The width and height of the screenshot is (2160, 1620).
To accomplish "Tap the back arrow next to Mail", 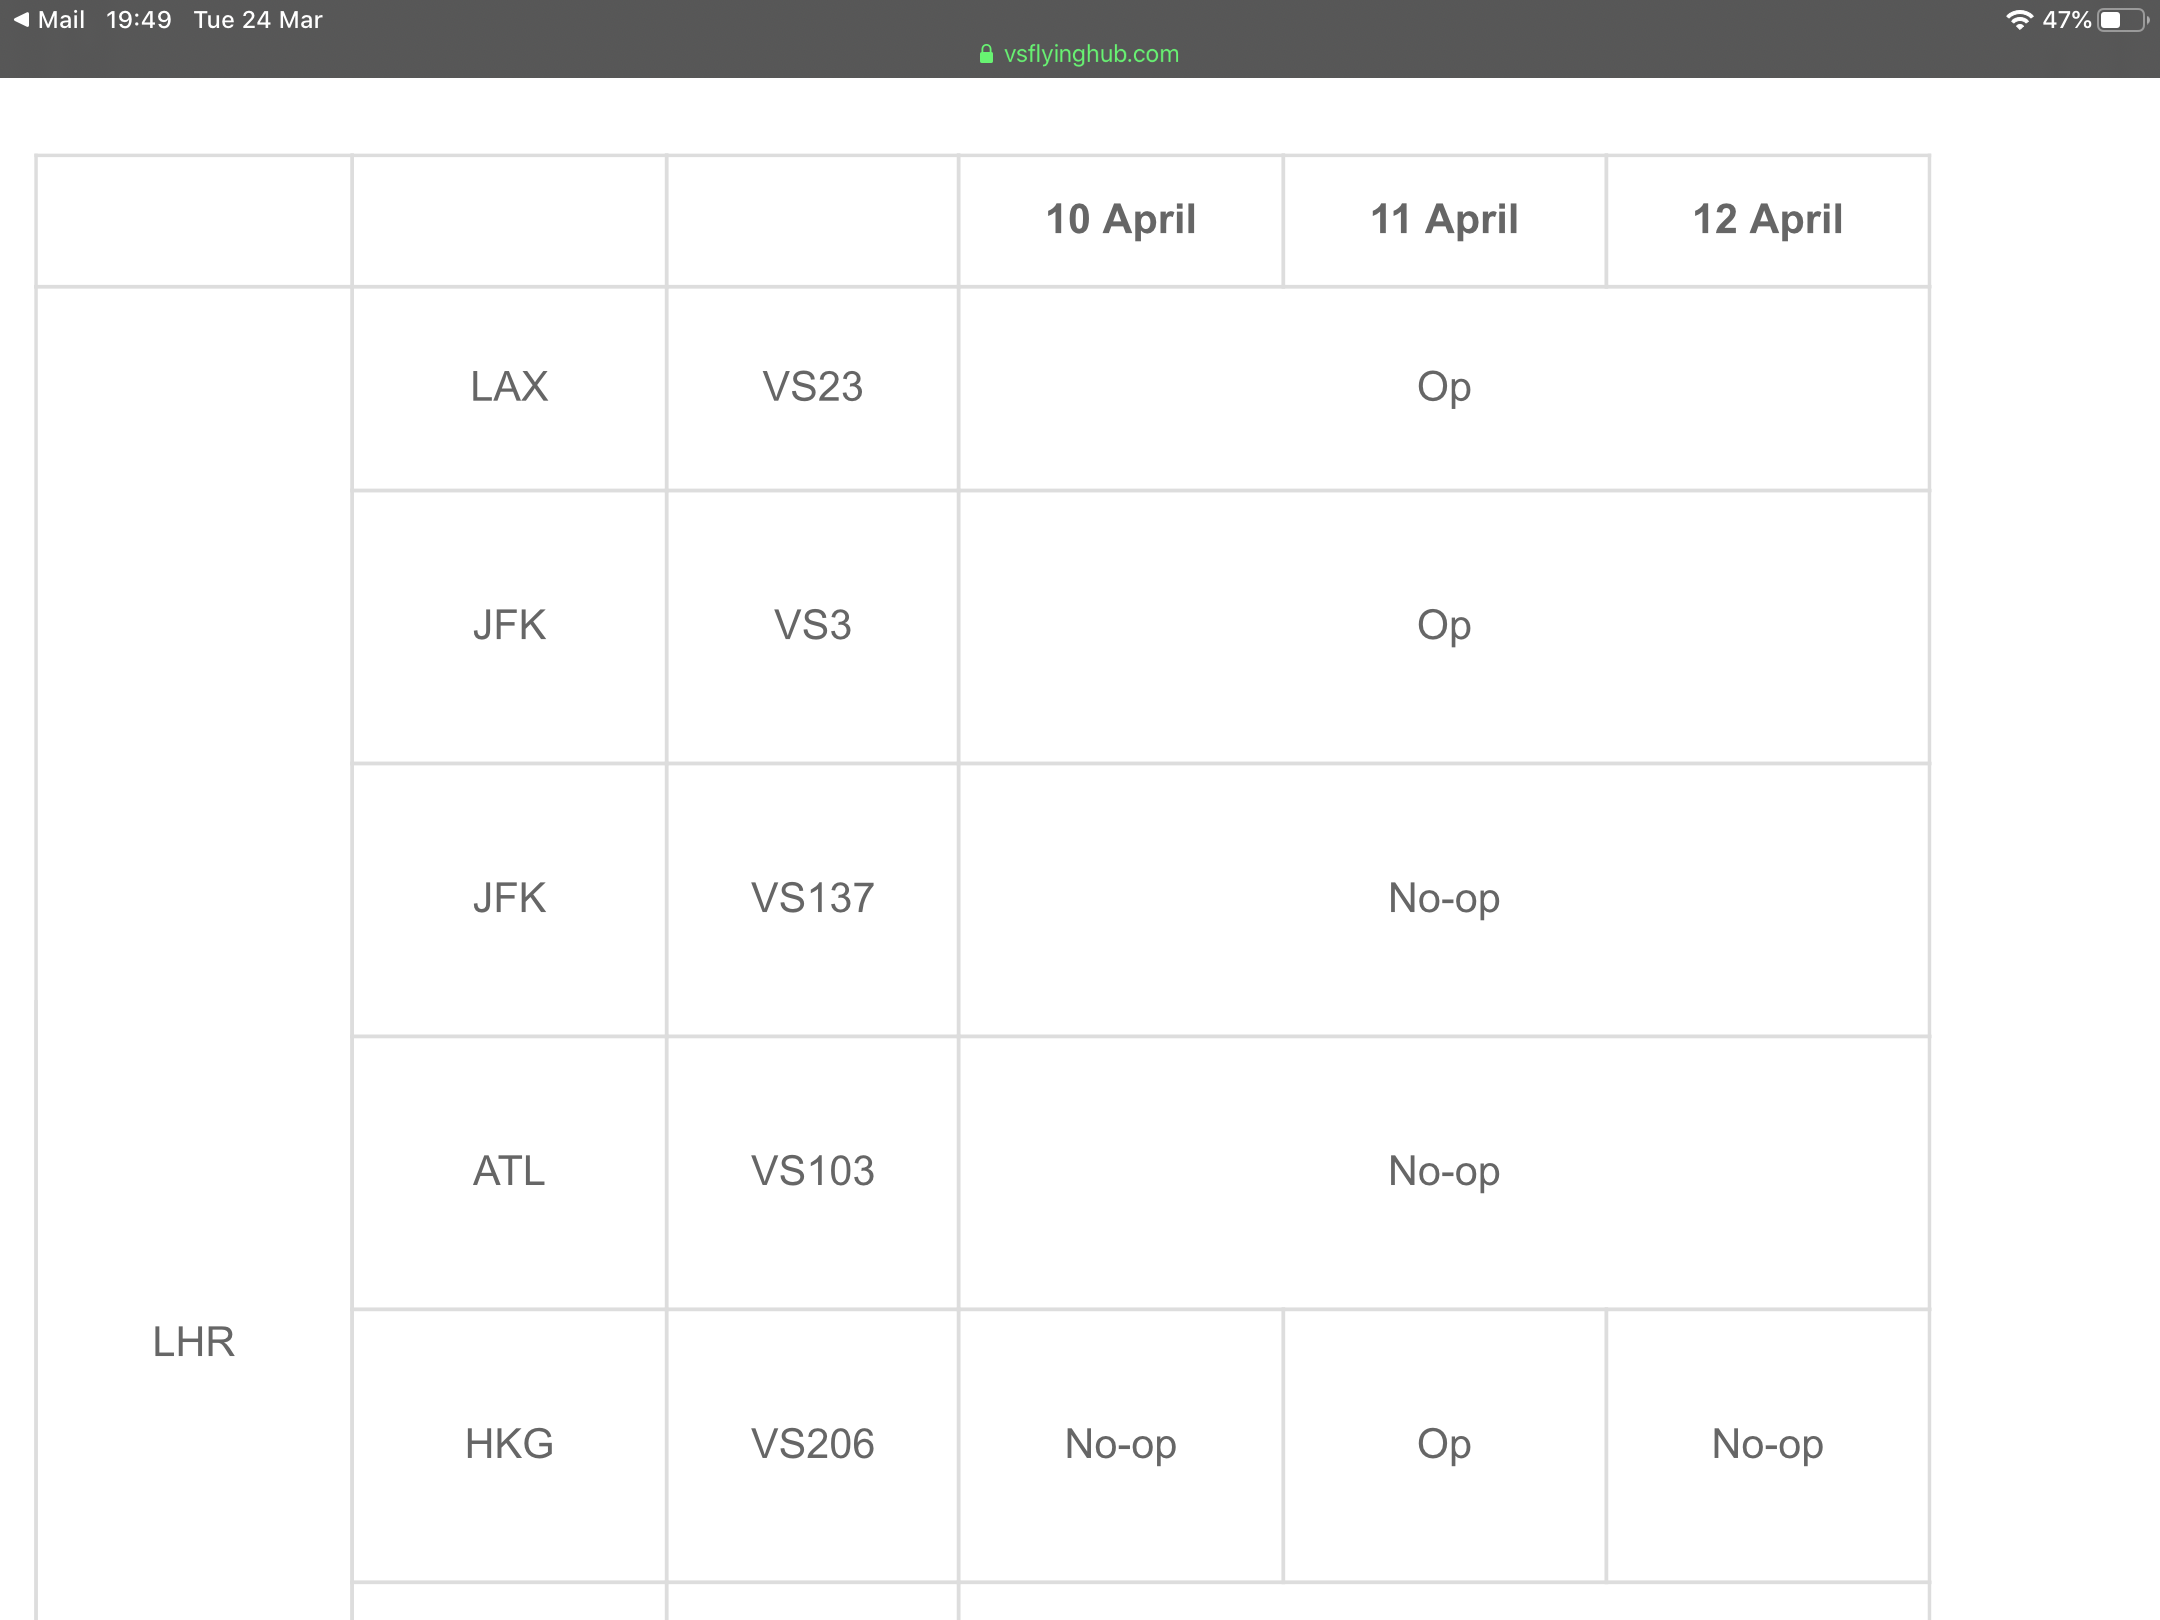I will point(21,20).
